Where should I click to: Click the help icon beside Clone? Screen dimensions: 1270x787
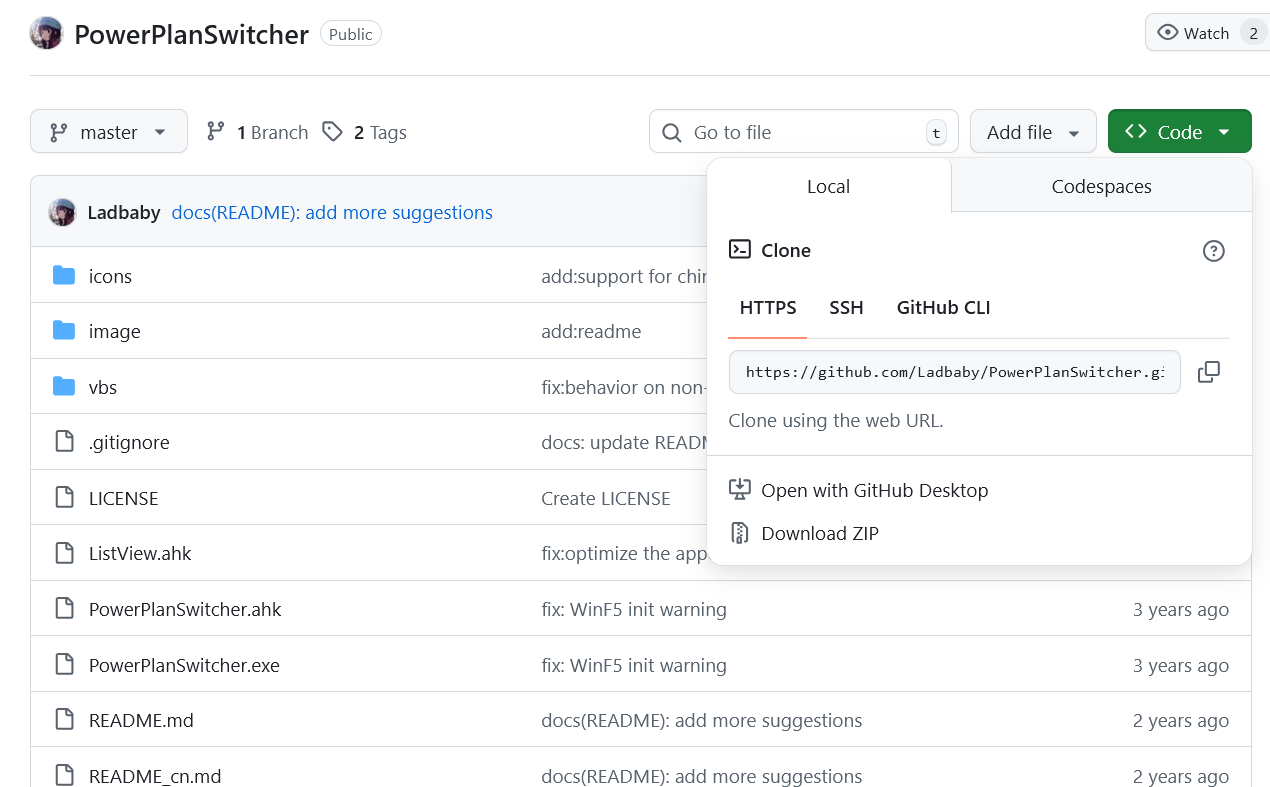[x=1213, y=251]
